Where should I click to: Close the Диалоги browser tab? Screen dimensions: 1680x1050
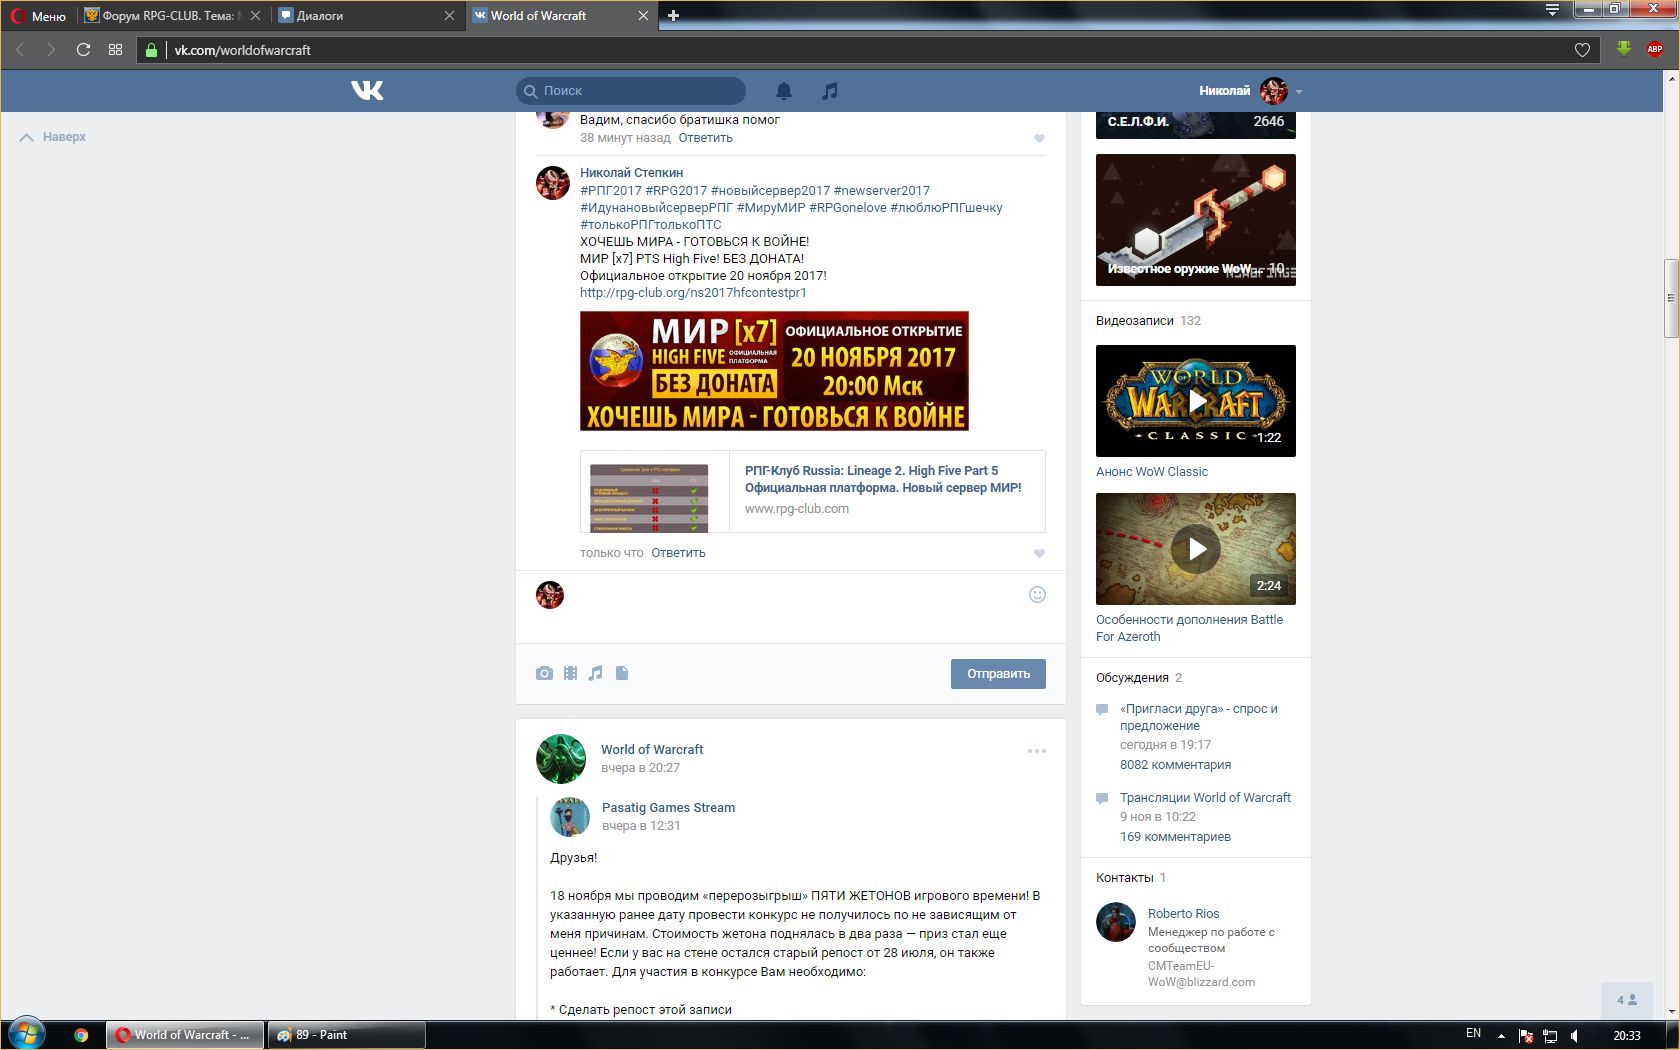point(449,16)
